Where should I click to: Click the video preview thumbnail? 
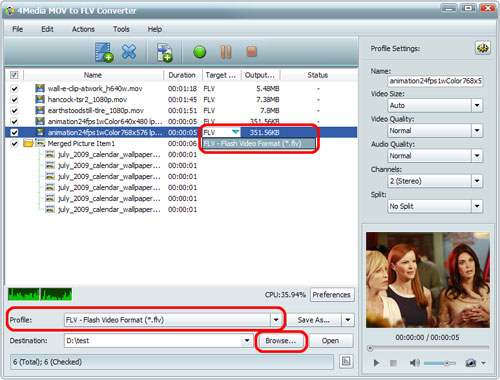[x=428, y=280]
